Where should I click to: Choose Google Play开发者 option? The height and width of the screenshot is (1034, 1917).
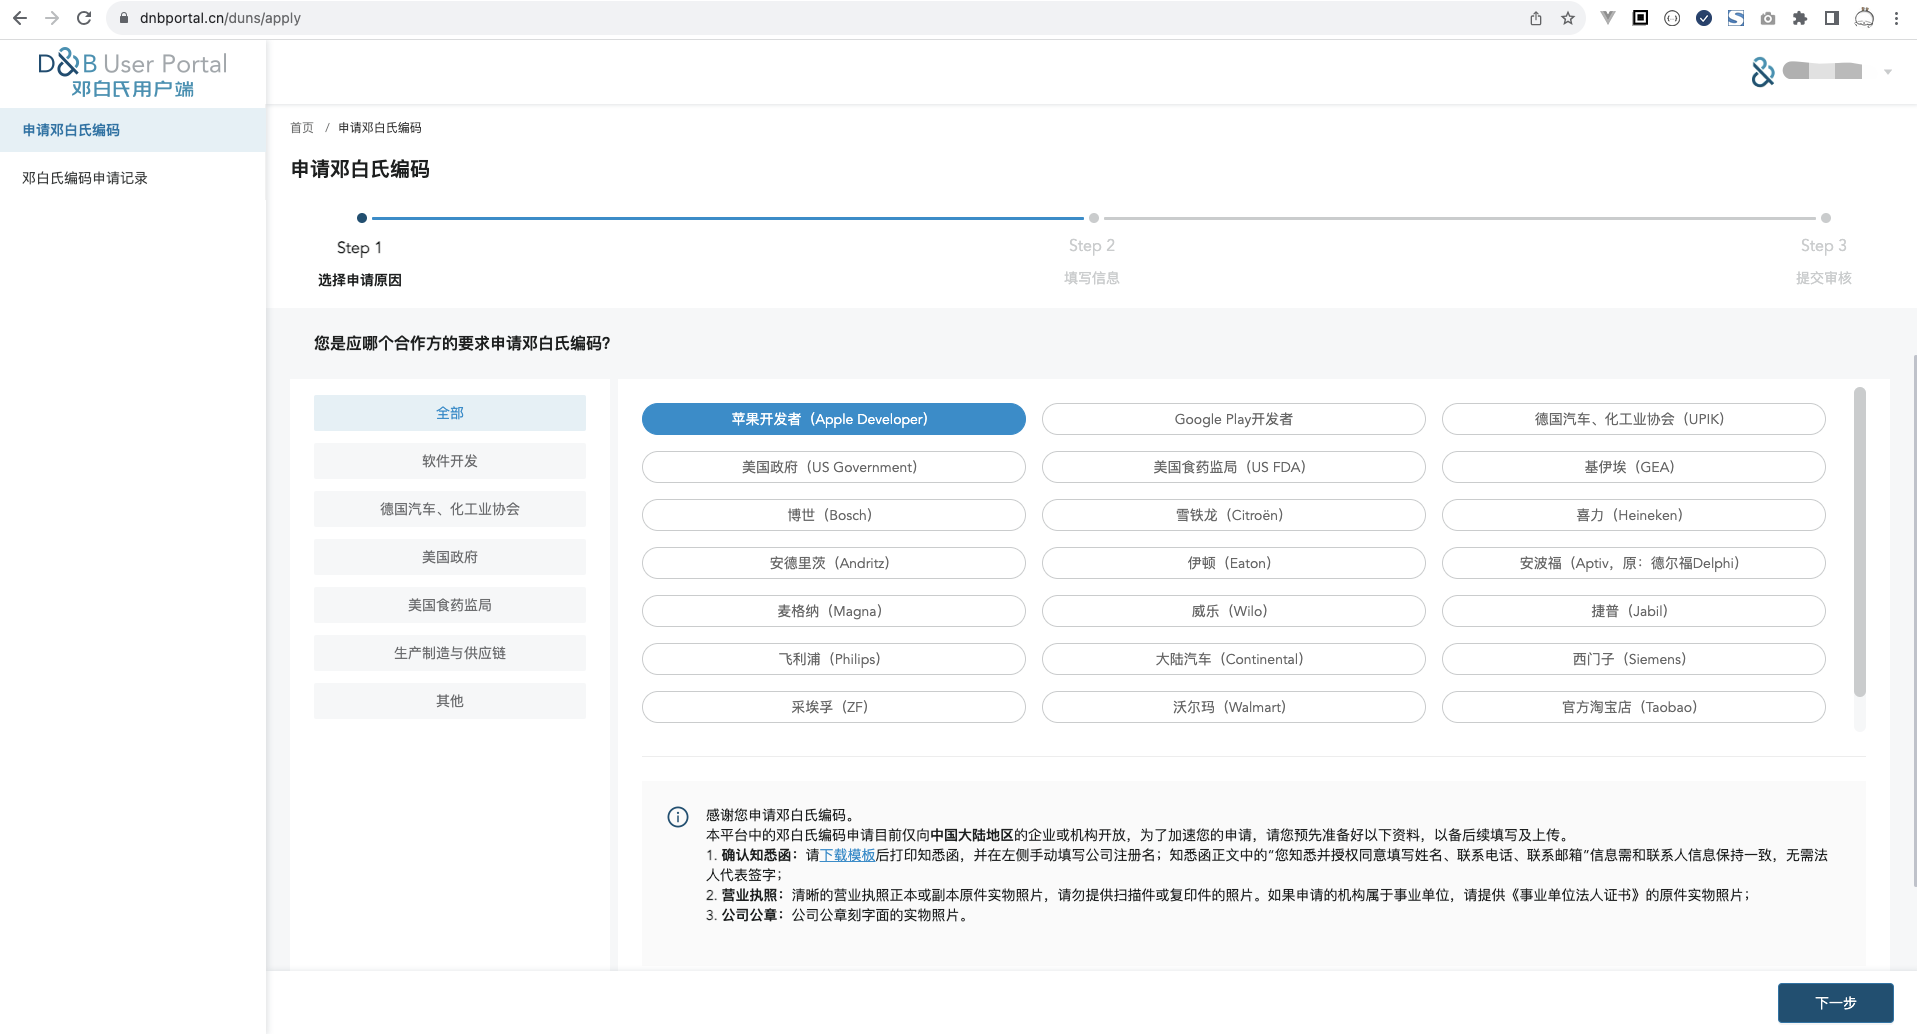tap(1234, 419)
